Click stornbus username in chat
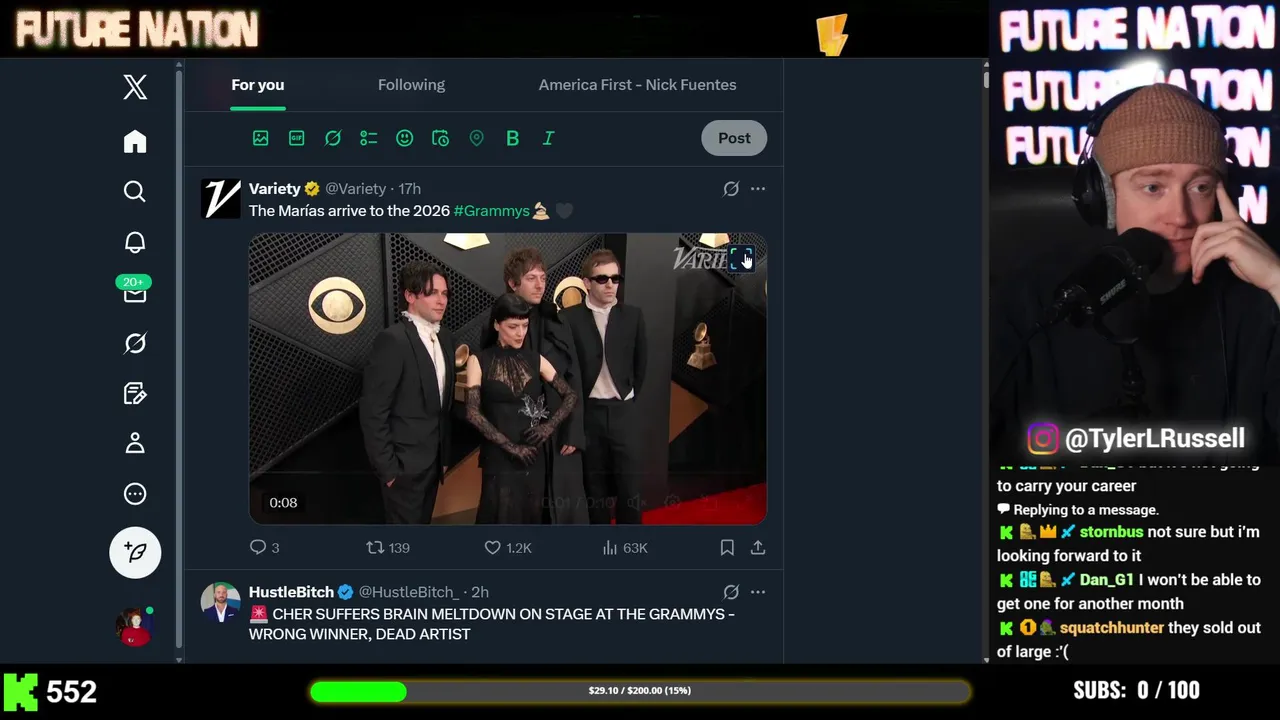The height and width of the screenshot is (720, 1280). 1111,532
